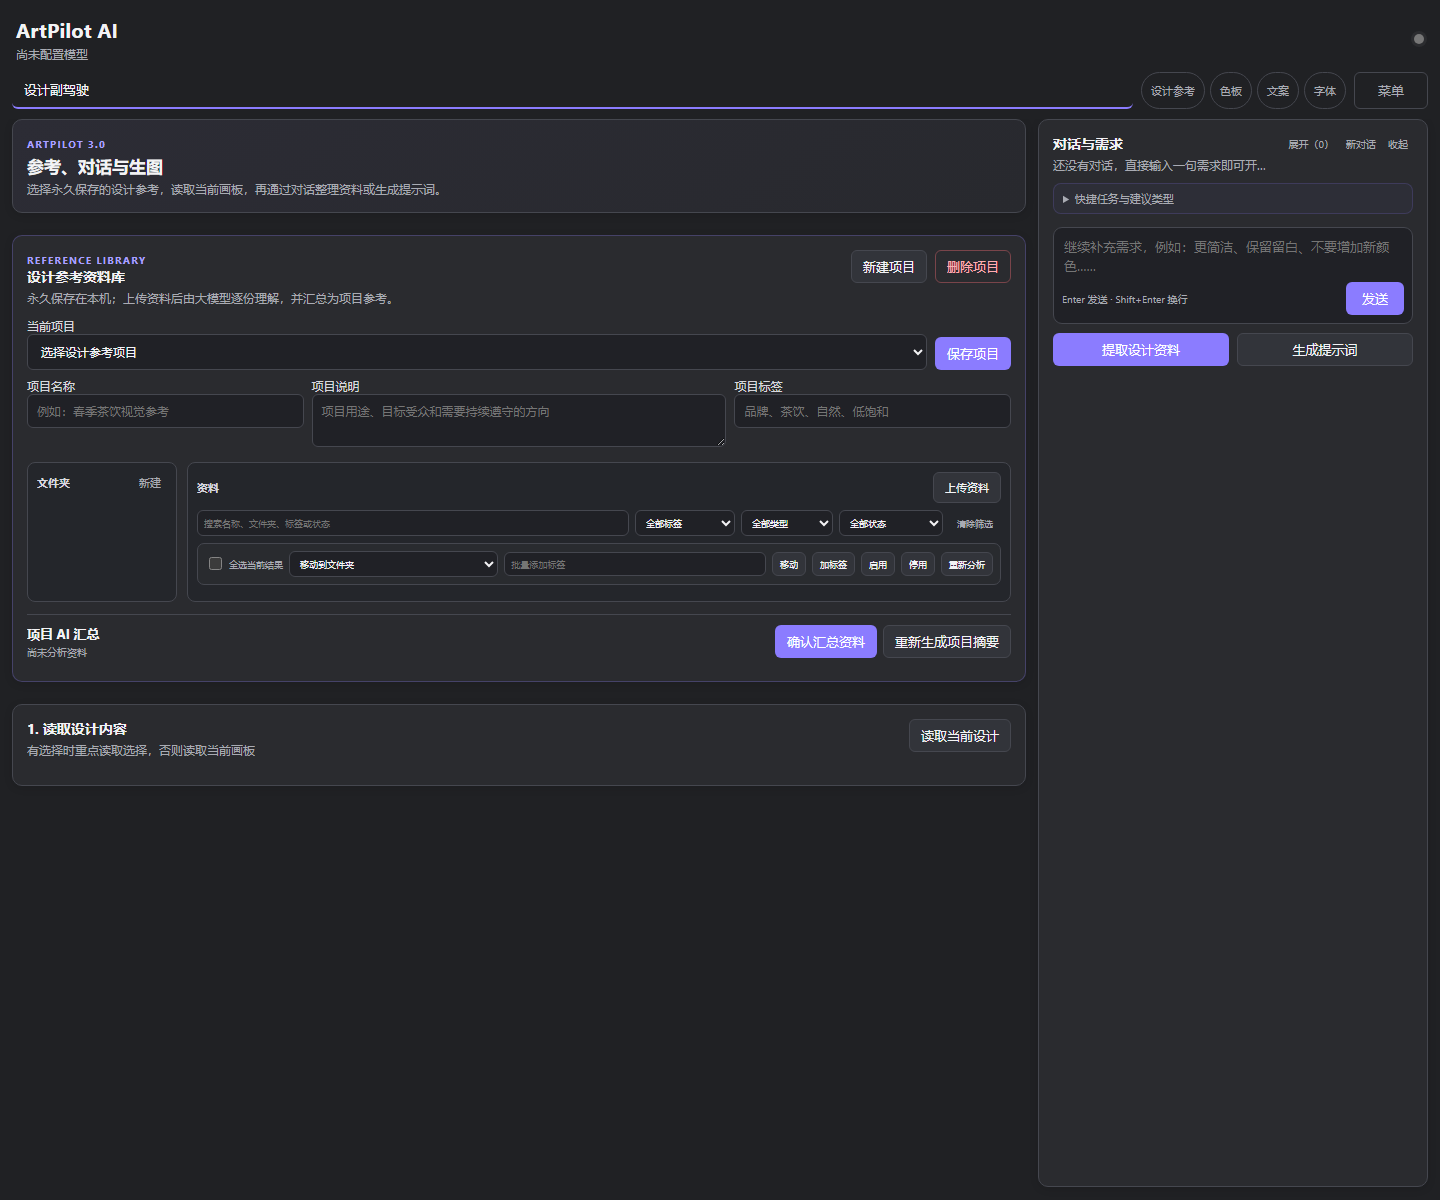
Task: Open the 全部类型 filter dropdown
Action: pyautogui.click(x=787, y=523)
